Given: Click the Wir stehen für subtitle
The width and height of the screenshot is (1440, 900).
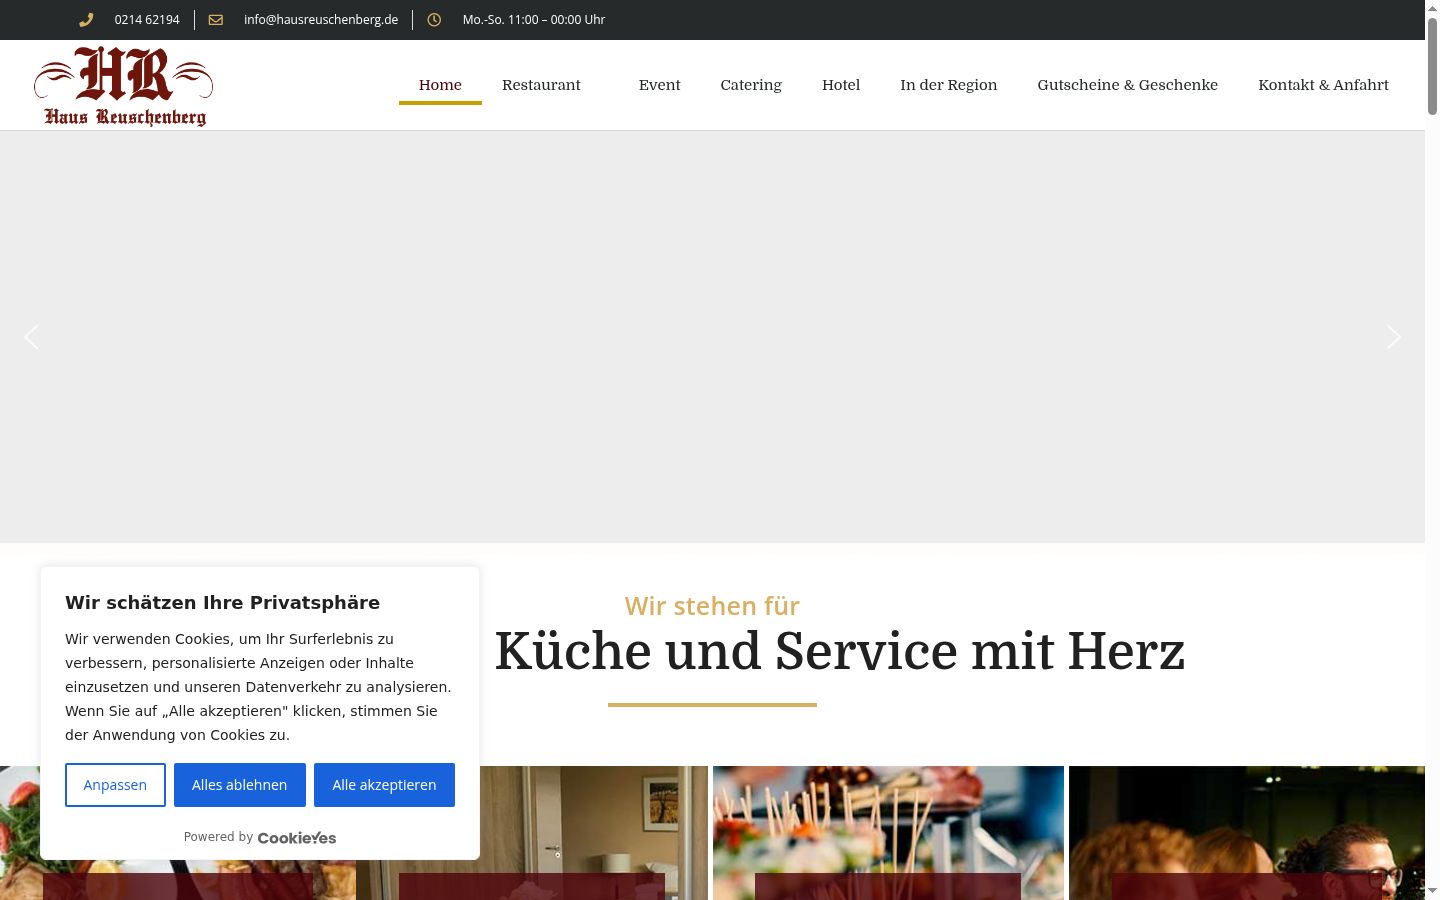Looking at the screenshot, I should (712, 606).
